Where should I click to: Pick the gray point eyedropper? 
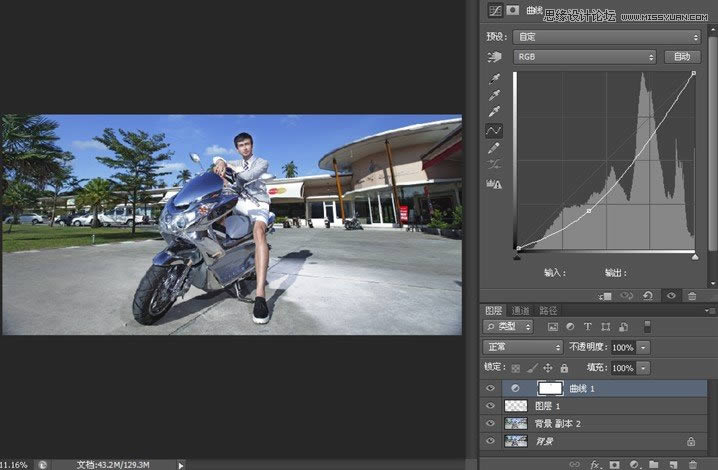pos(494,95)
